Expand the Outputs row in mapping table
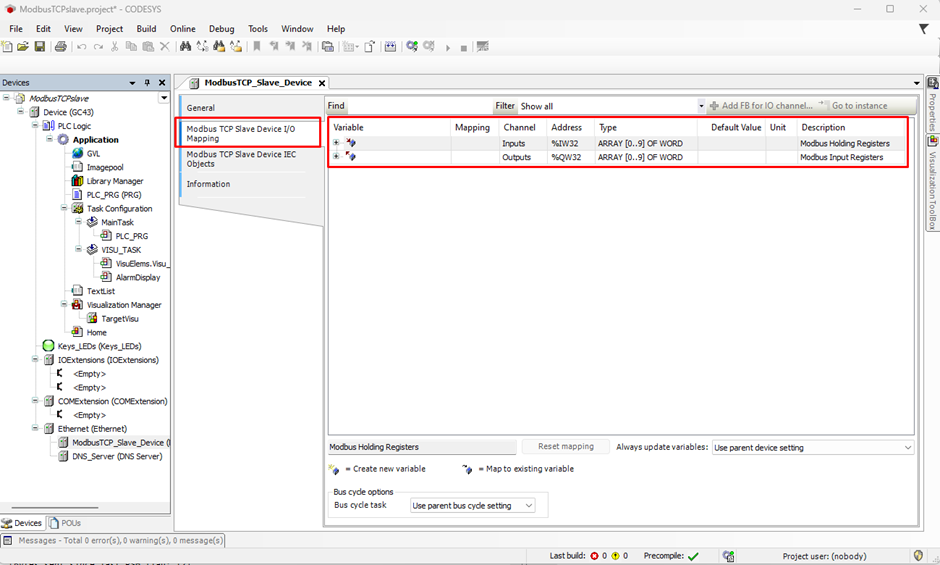This screenshot has width=940, height=565. [336, 157]
